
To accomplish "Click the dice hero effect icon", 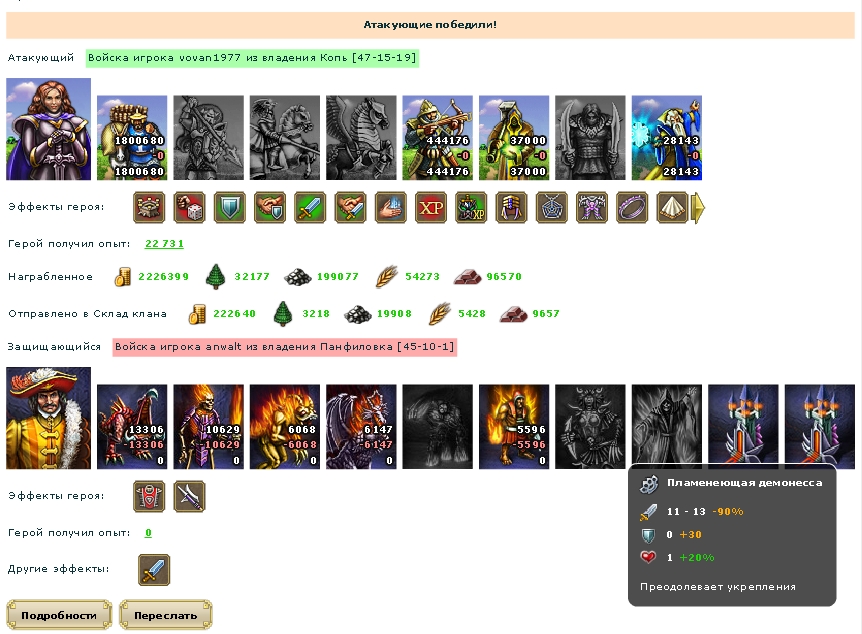I will click(x=190, y=207).
